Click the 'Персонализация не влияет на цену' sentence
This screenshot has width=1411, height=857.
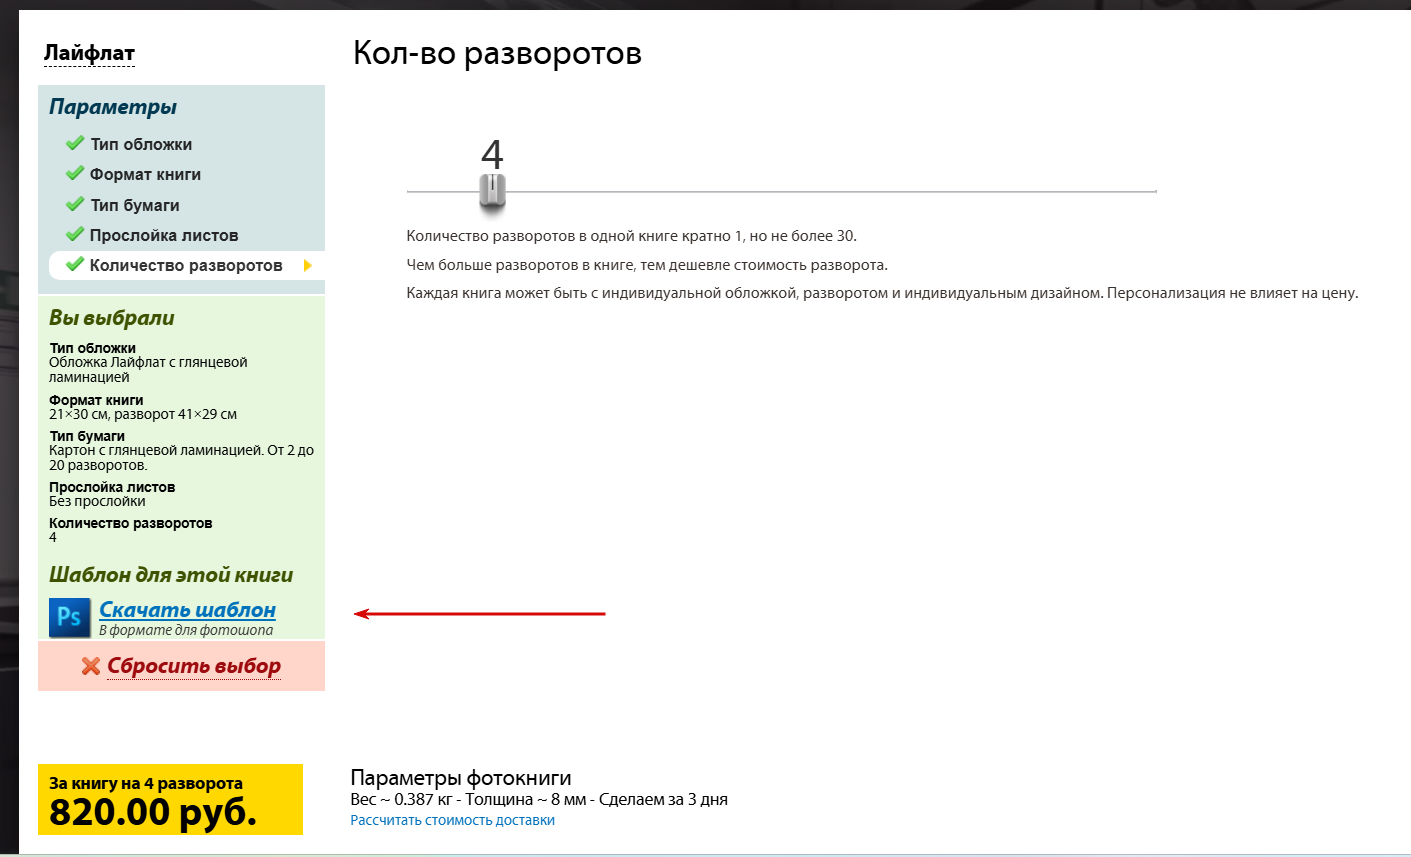pos(1232,293)
